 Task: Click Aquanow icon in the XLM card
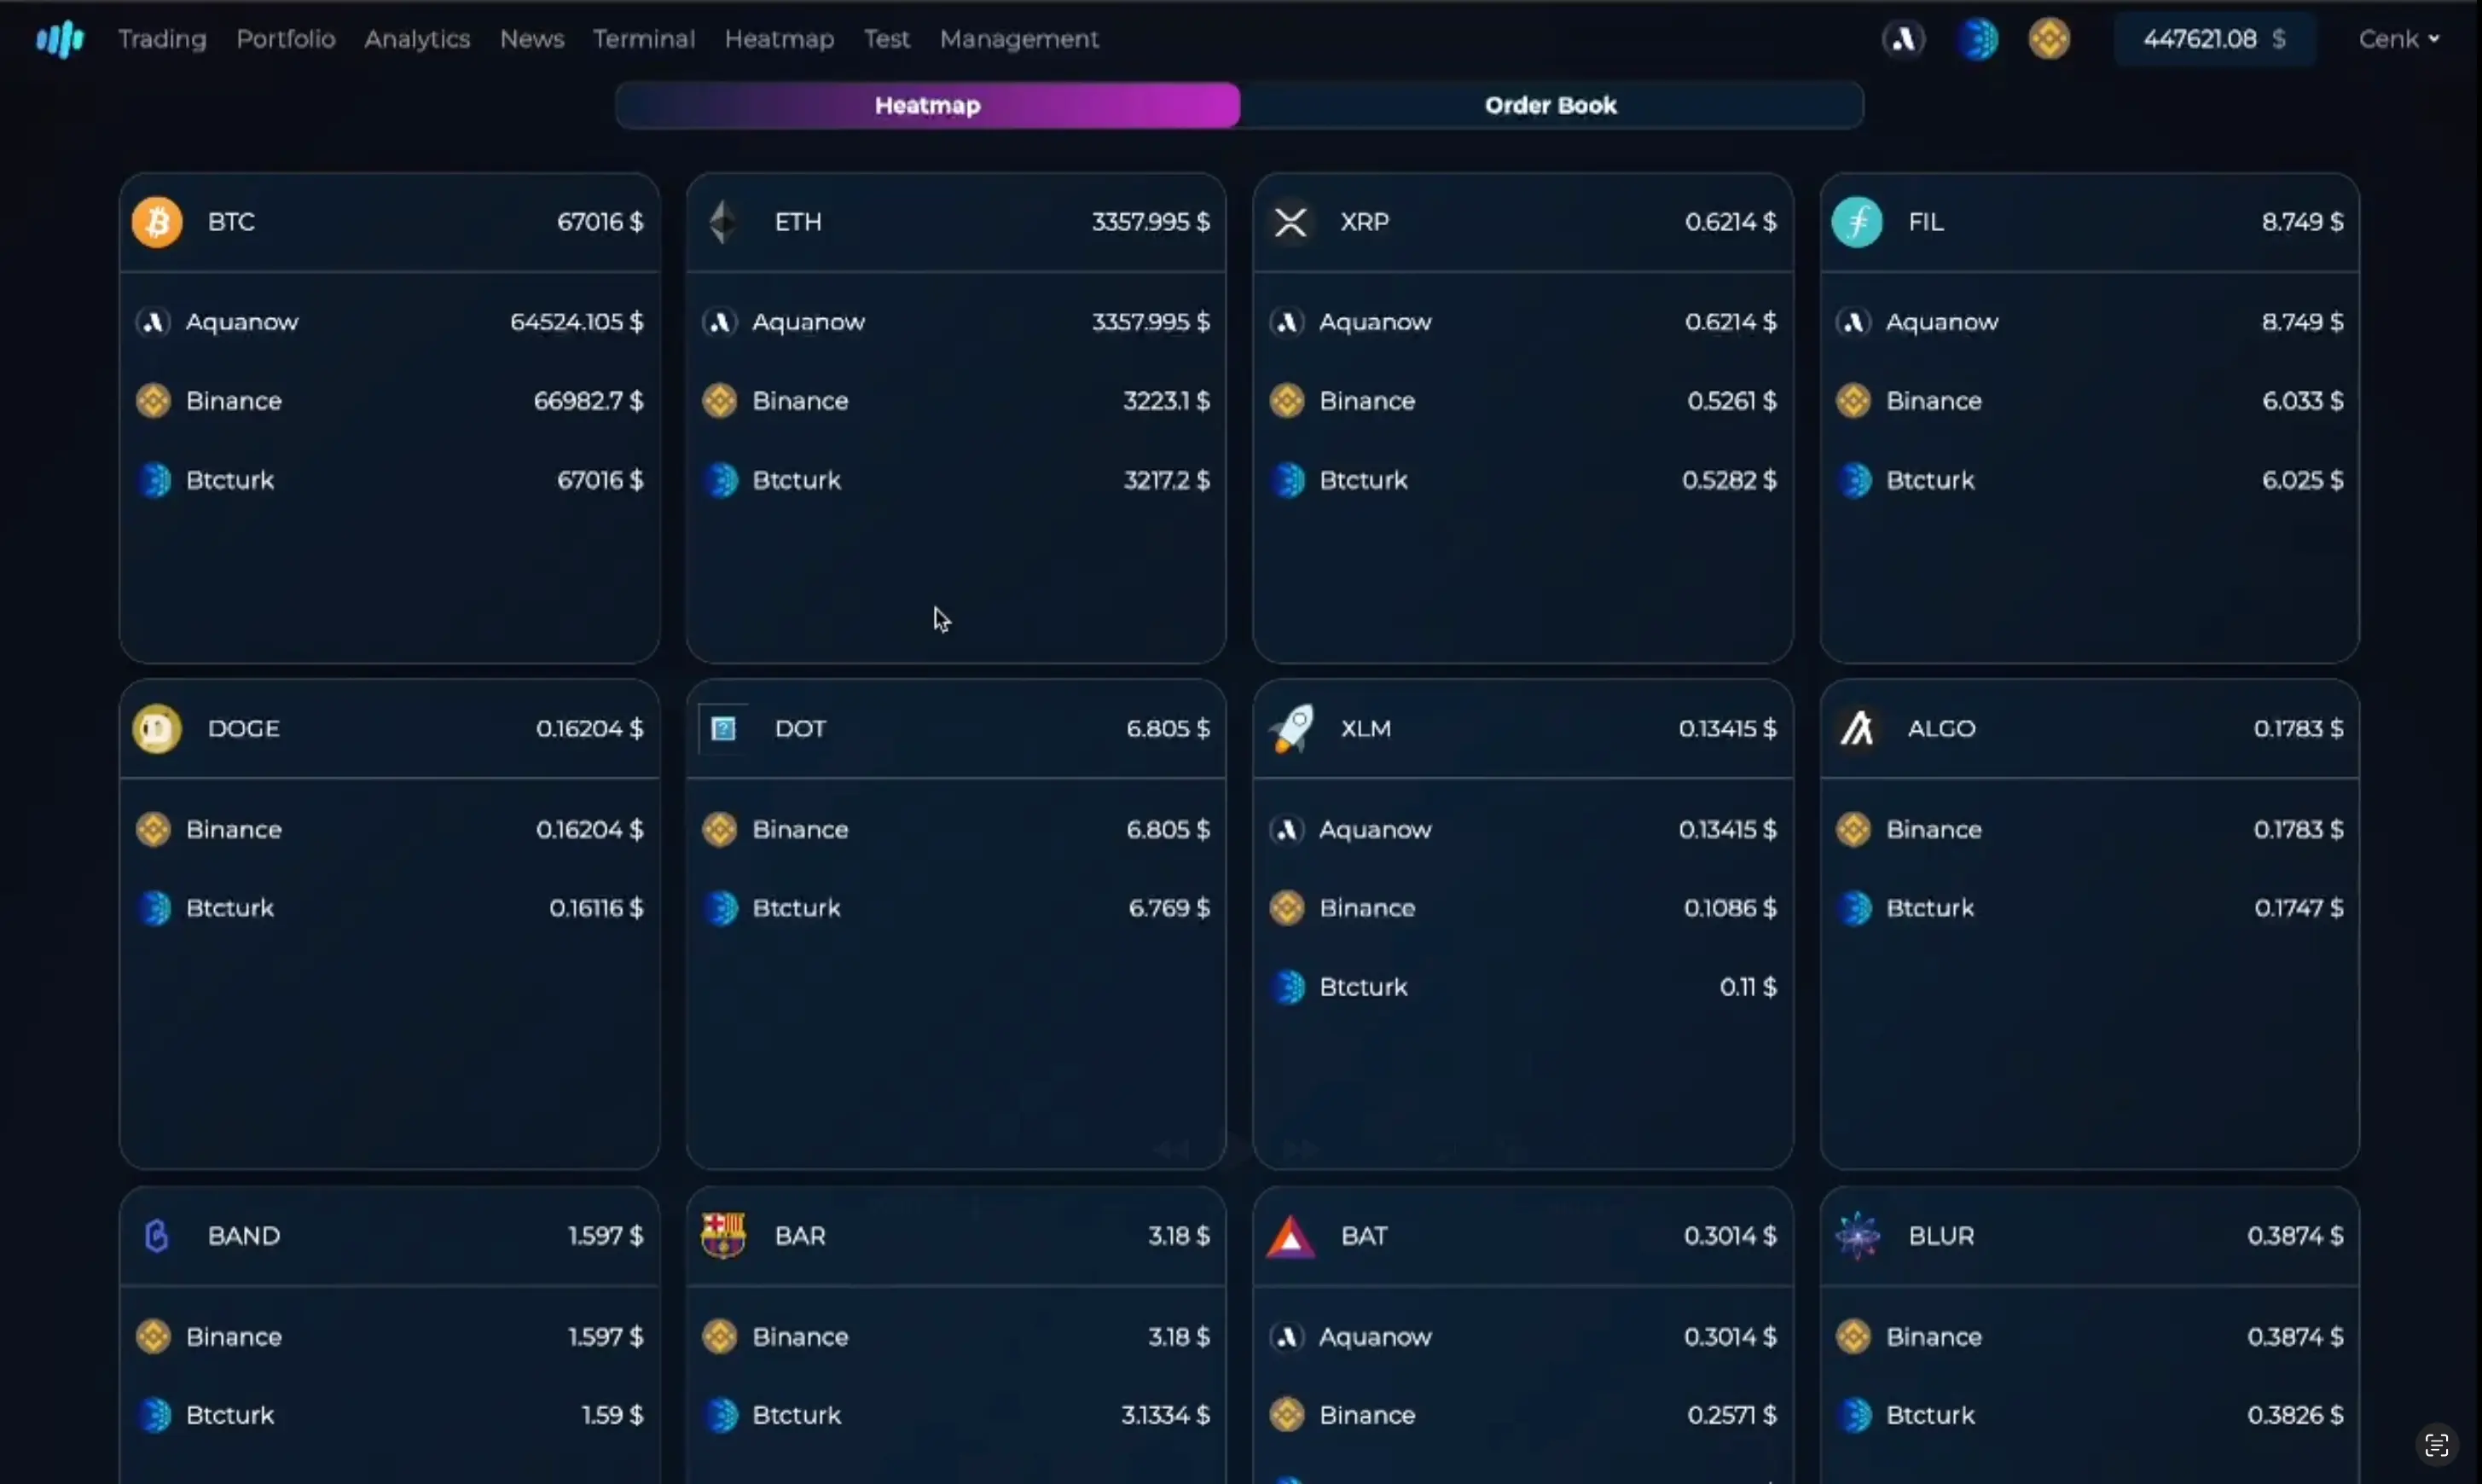point(1287,830)
